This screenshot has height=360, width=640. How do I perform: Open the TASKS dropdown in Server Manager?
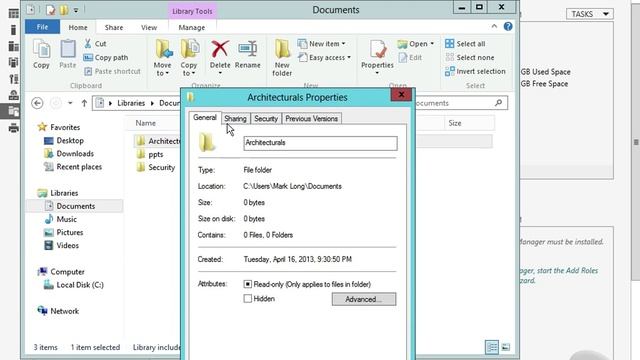click(x=589, y=14)
